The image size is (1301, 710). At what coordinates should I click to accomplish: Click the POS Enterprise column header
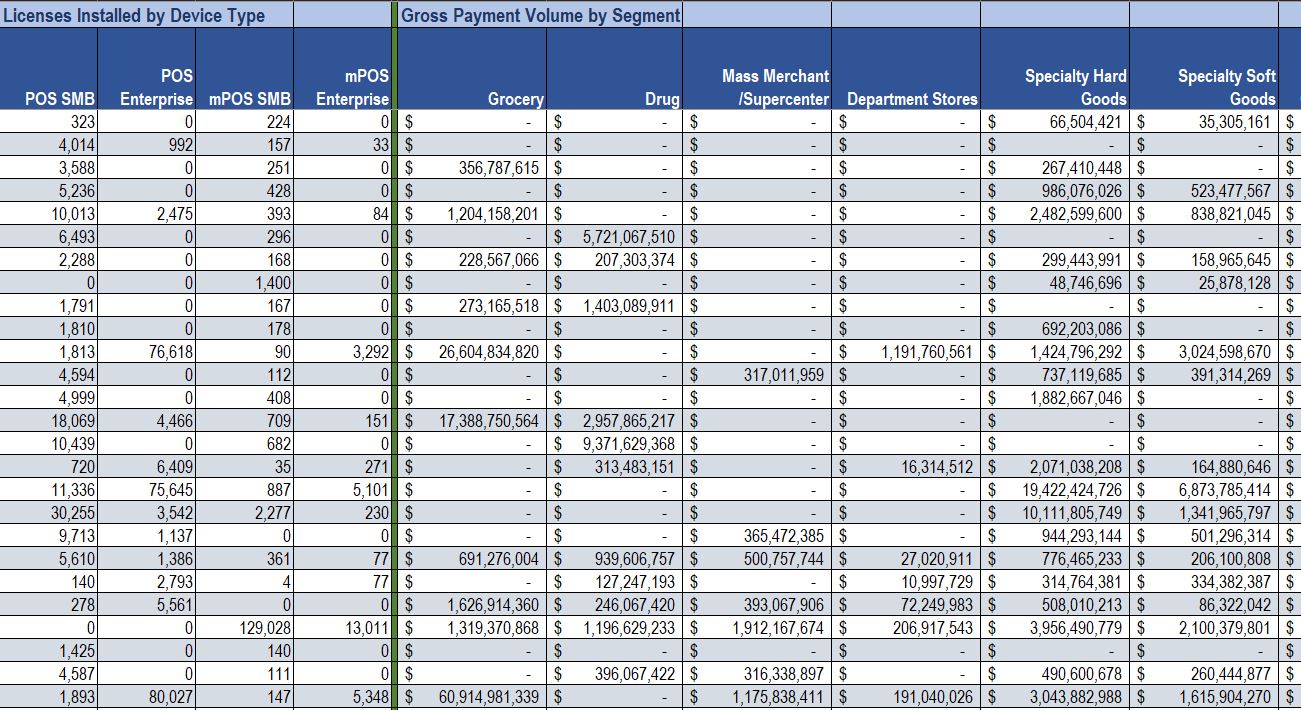[x=156, y=87]
